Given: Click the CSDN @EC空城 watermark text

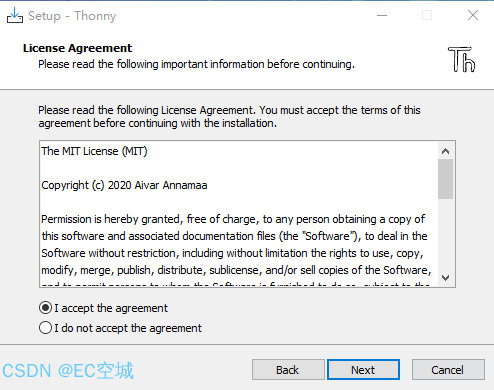Looking at the screenshot, I should coord(68,371).
